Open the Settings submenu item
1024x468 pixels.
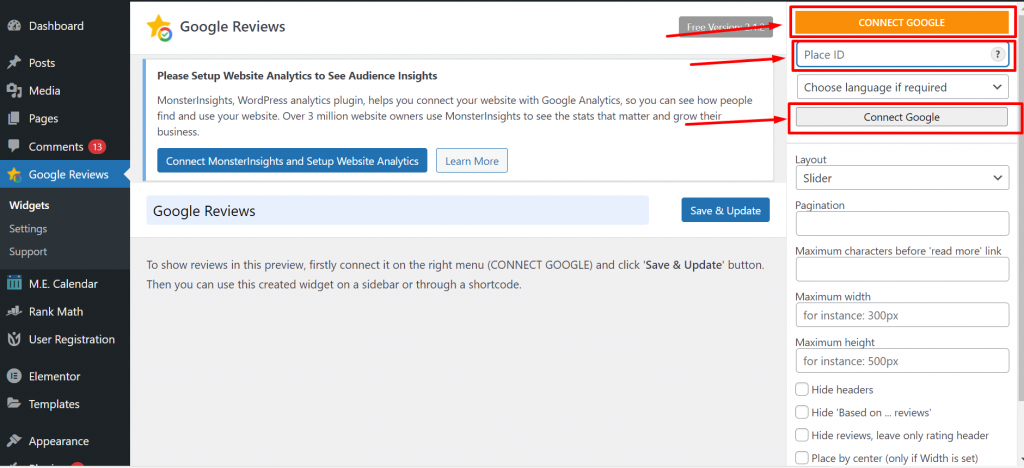click(28, 229)
